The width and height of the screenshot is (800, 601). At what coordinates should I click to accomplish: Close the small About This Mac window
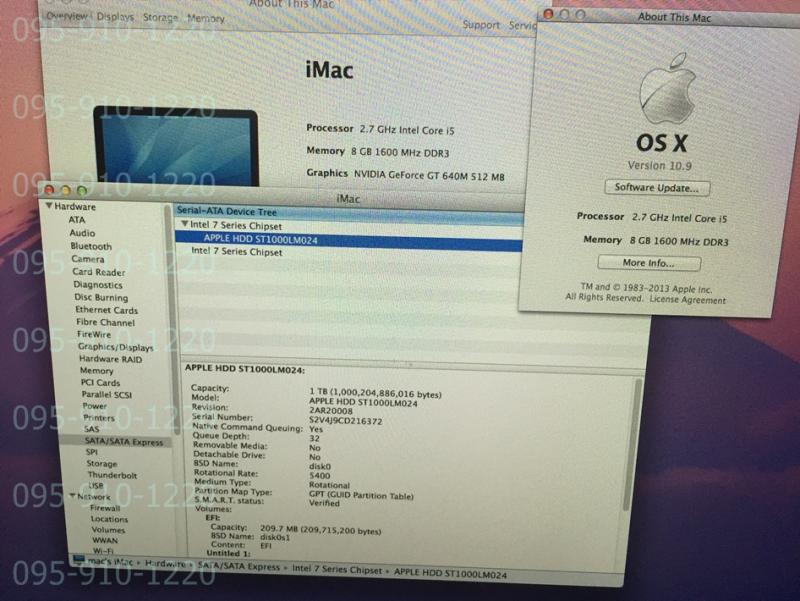[549, 15]
